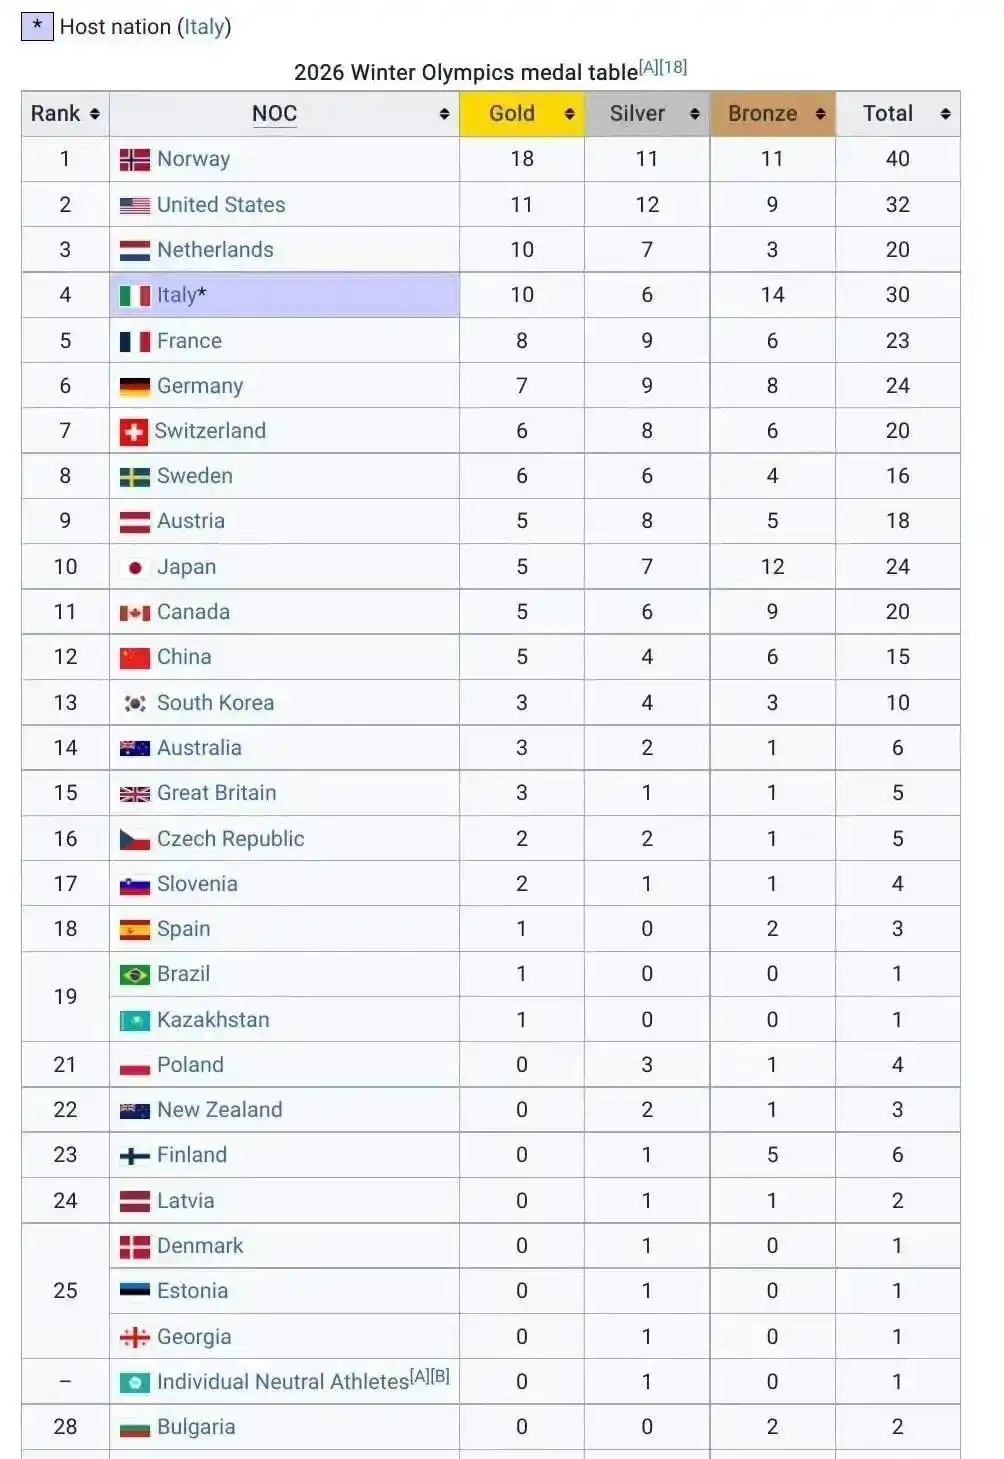Open the Germany country link

click(199, 385)
